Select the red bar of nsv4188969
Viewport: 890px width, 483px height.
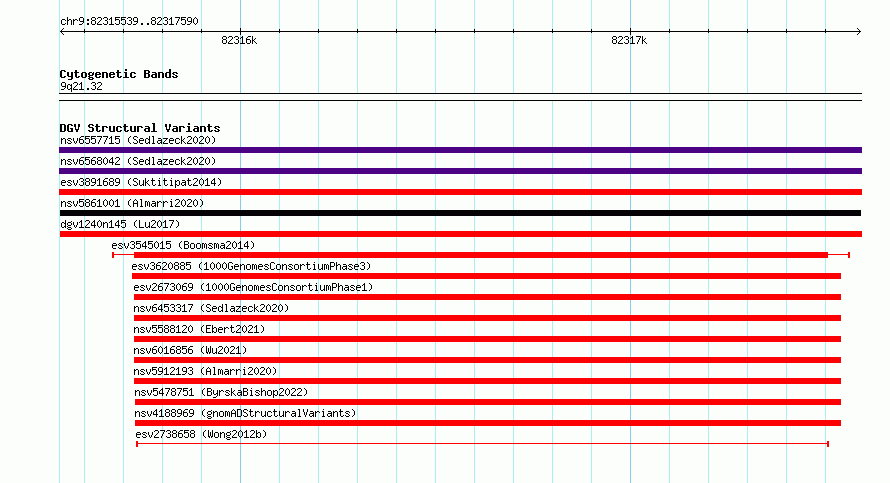[x=488, y=423]
